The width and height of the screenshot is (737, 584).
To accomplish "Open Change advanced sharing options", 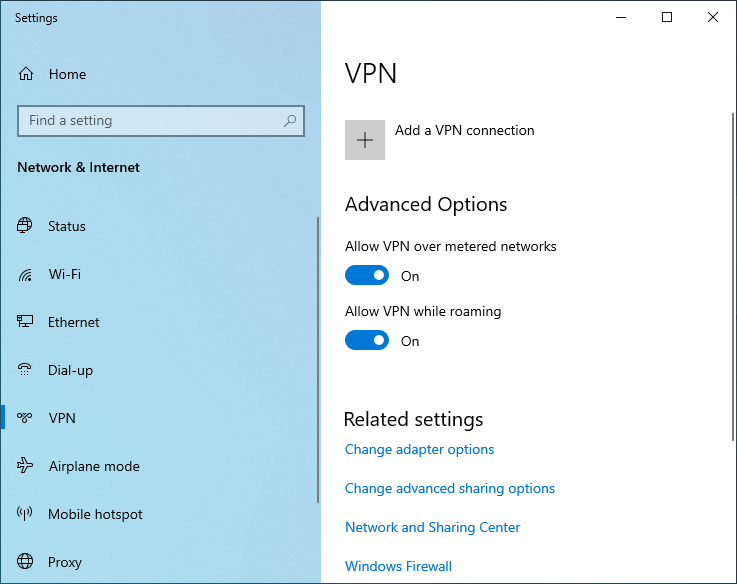I will click(449, 488).
